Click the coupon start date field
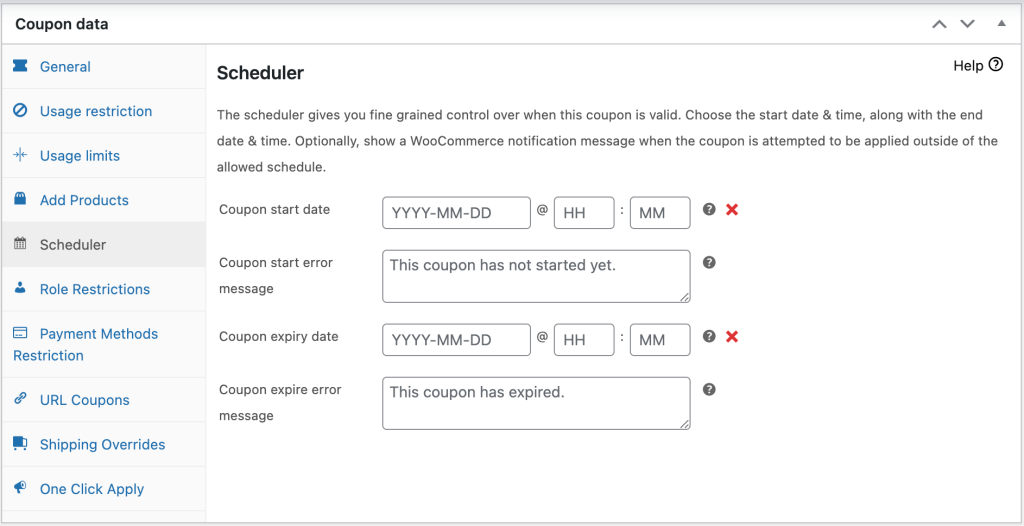 pos(456,213)
